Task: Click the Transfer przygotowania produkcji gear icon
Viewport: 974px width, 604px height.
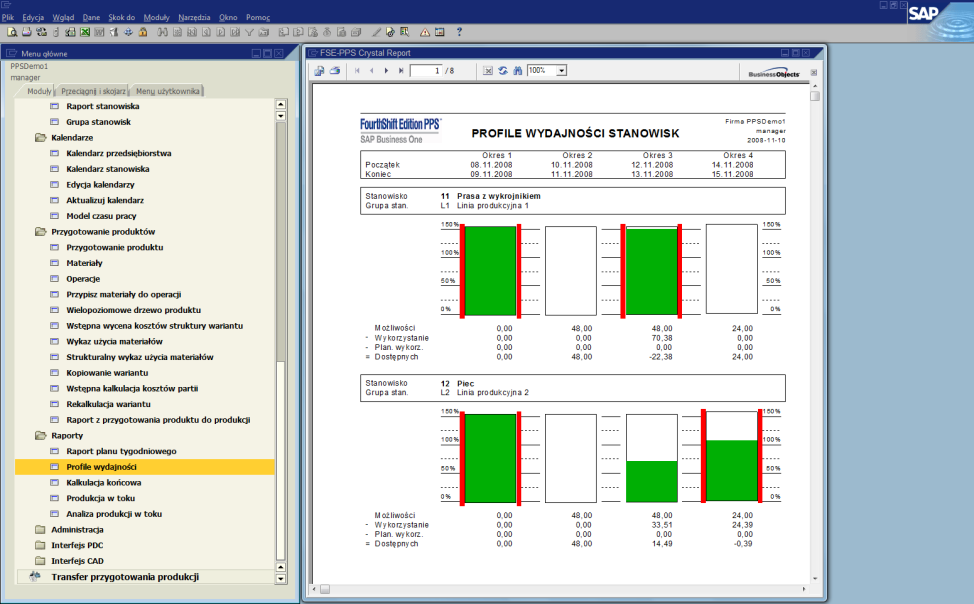Action: [35, 577]
